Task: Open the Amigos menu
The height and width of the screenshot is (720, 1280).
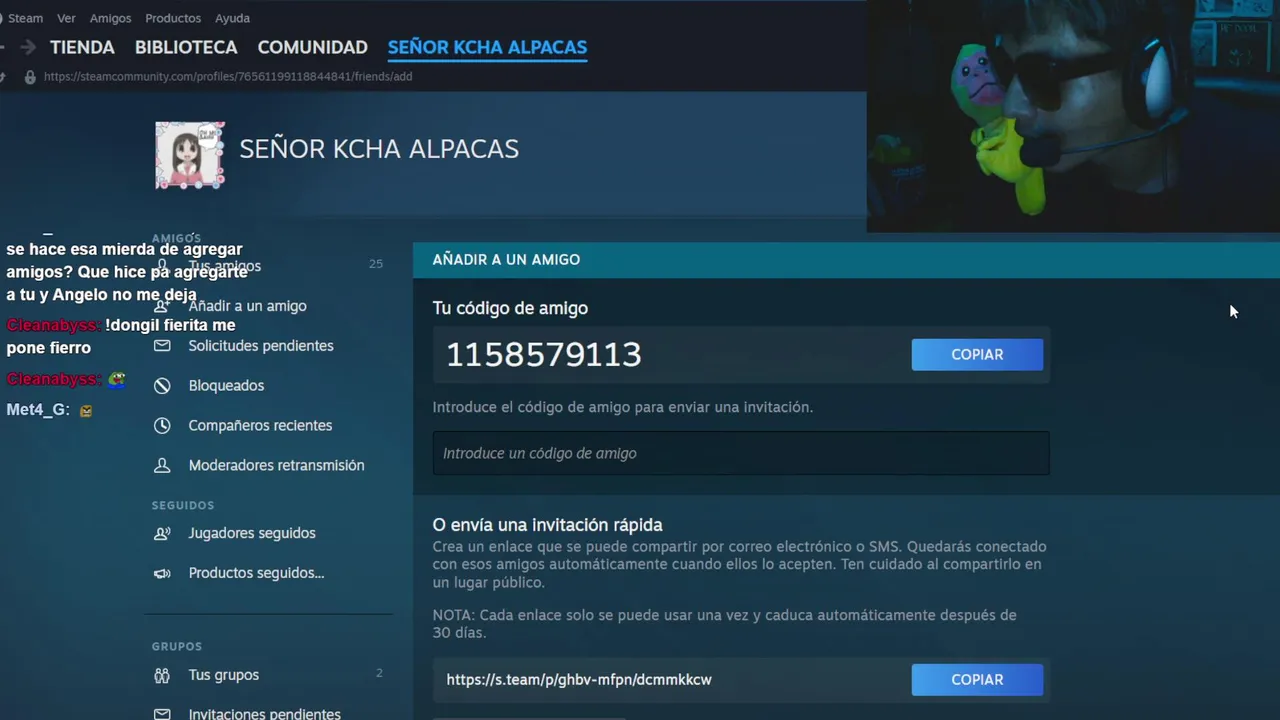Action: coord(110,18)
